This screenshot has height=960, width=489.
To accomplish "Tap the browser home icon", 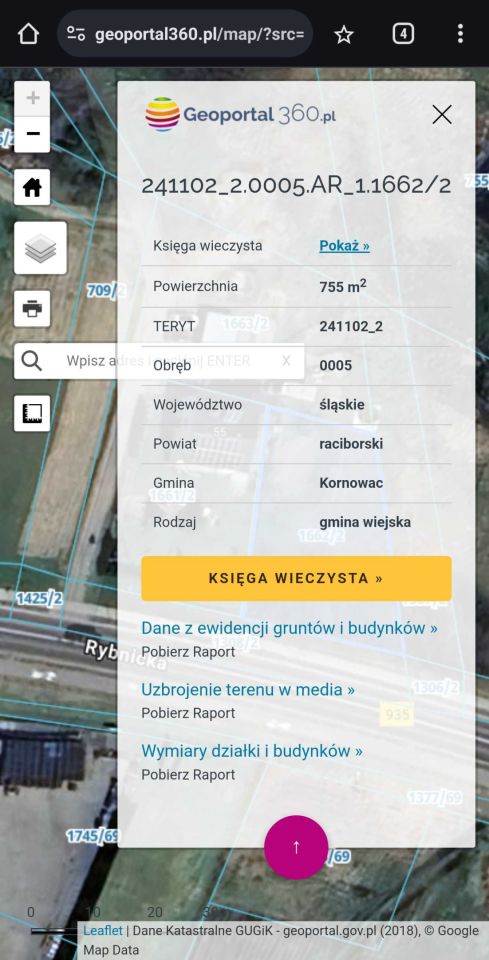I will tap(28, 34).
